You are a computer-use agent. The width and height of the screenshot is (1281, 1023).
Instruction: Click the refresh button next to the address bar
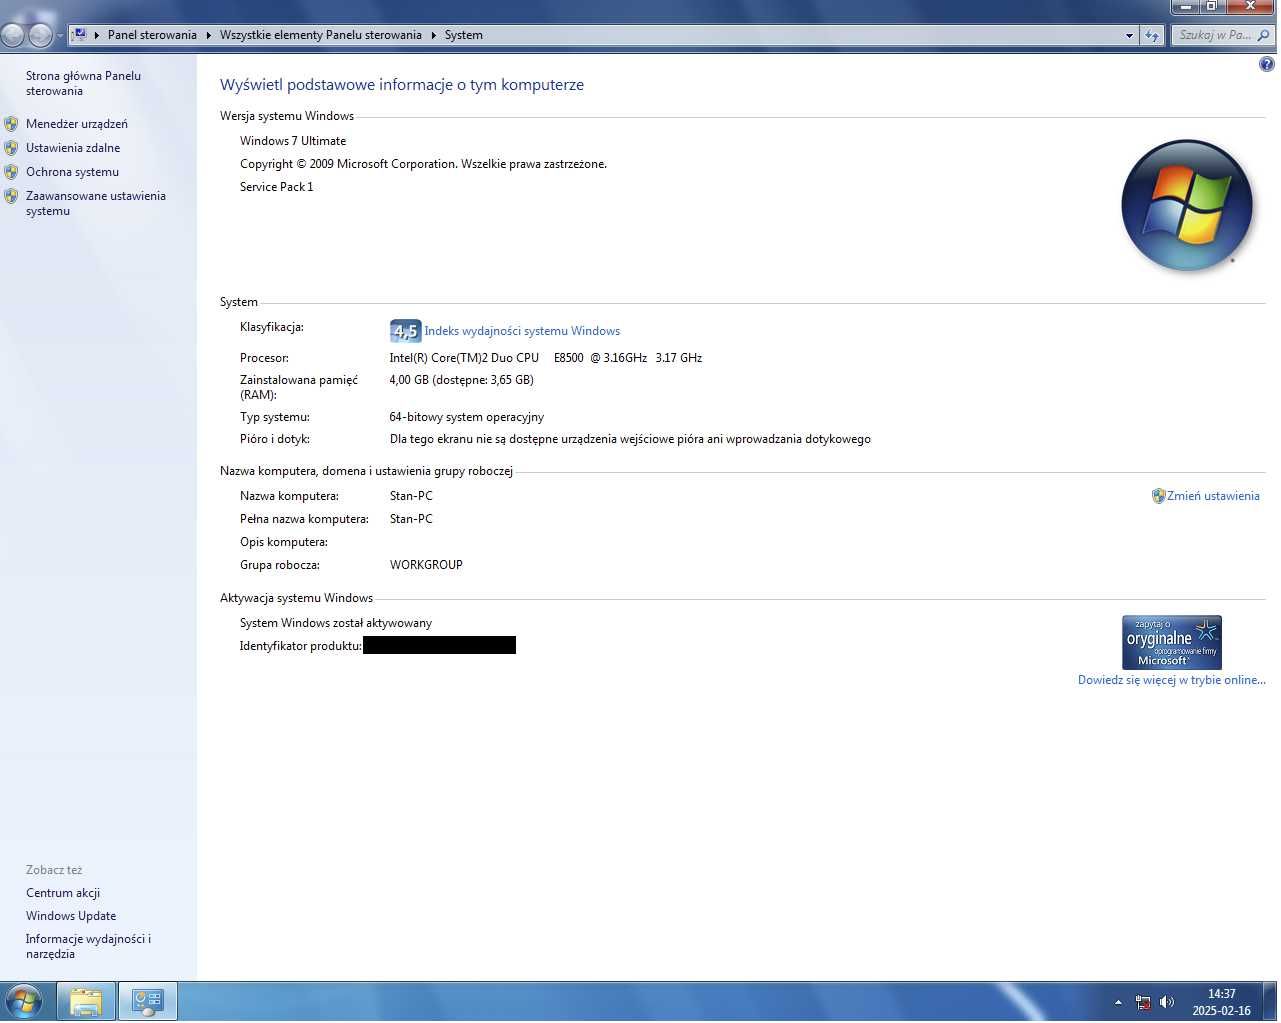(1152, 35)
